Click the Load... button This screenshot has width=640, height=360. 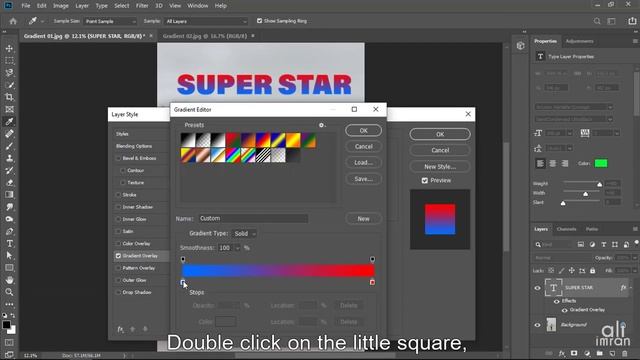[x=363, y=162]
